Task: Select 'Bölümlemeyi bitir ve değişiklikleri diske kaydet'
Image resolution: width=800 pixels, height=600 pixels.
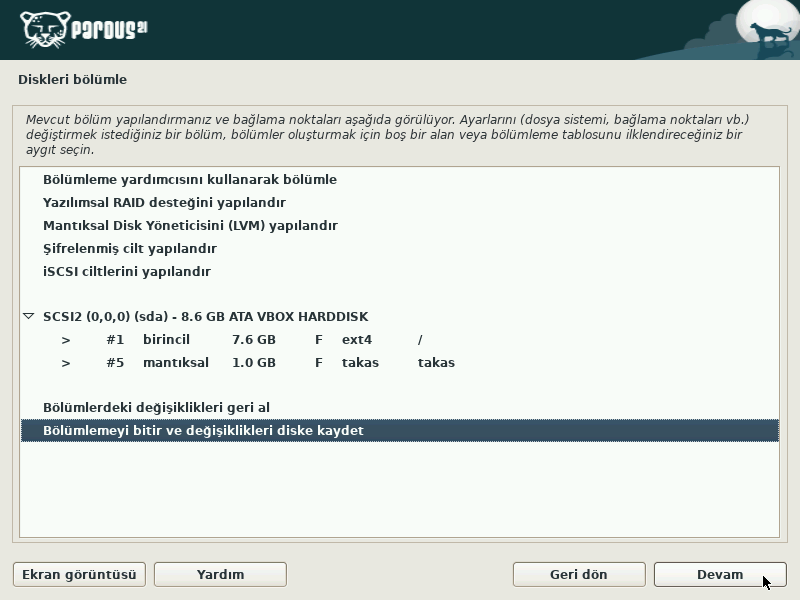Action: (x=399, y=431)
